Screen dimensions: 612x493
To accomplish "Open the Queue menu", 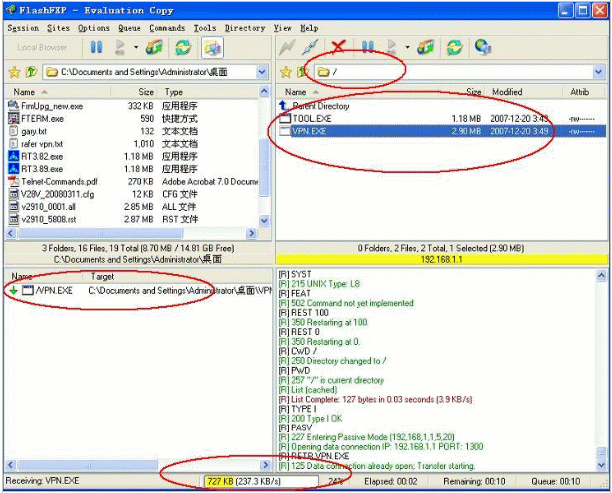I will click(x=129, y=28).
